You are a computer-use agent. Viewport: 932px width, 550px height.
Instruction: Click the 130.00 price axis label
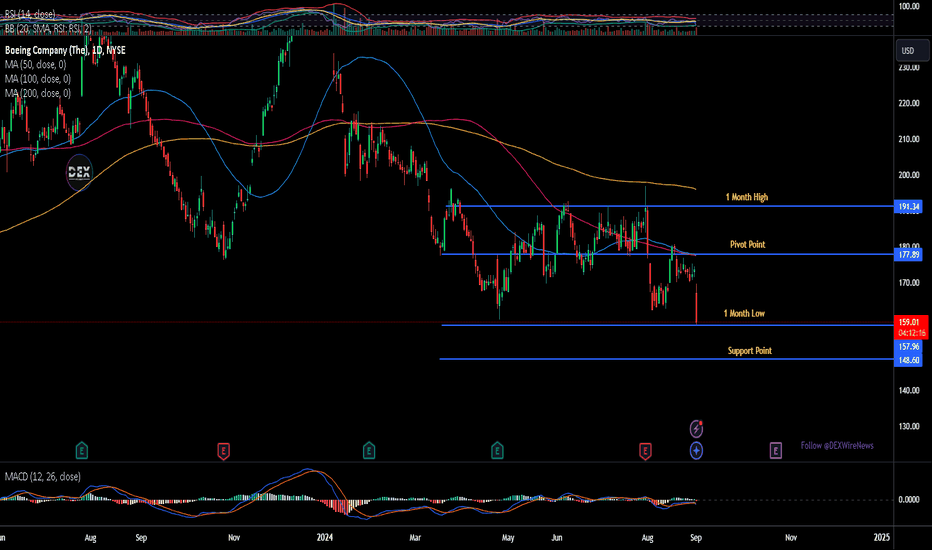click(909, 426)
